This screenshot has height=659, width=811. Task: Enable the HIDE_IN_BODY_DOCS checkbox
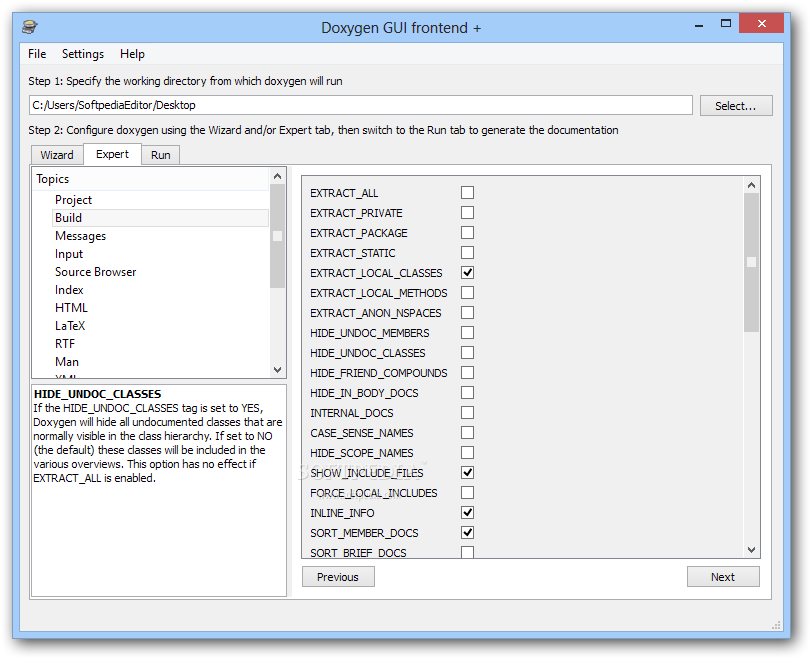467,393
